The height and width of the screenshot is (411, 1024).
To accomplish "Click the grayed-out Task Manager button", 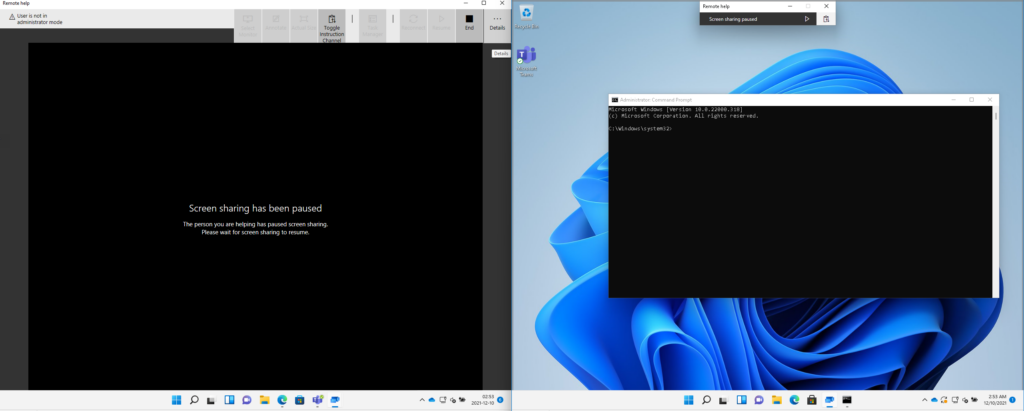I will click(372, 26).
